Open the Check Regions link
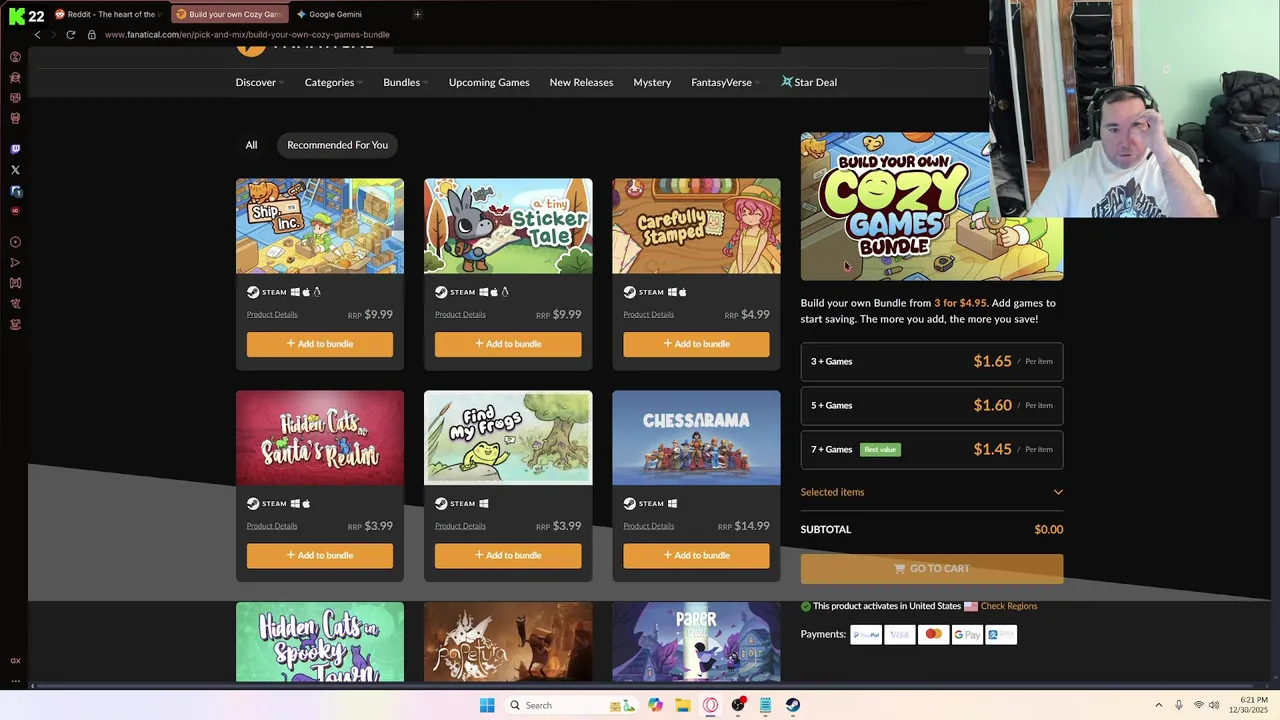This screenshot has width=1280, height=720. 1009,606
